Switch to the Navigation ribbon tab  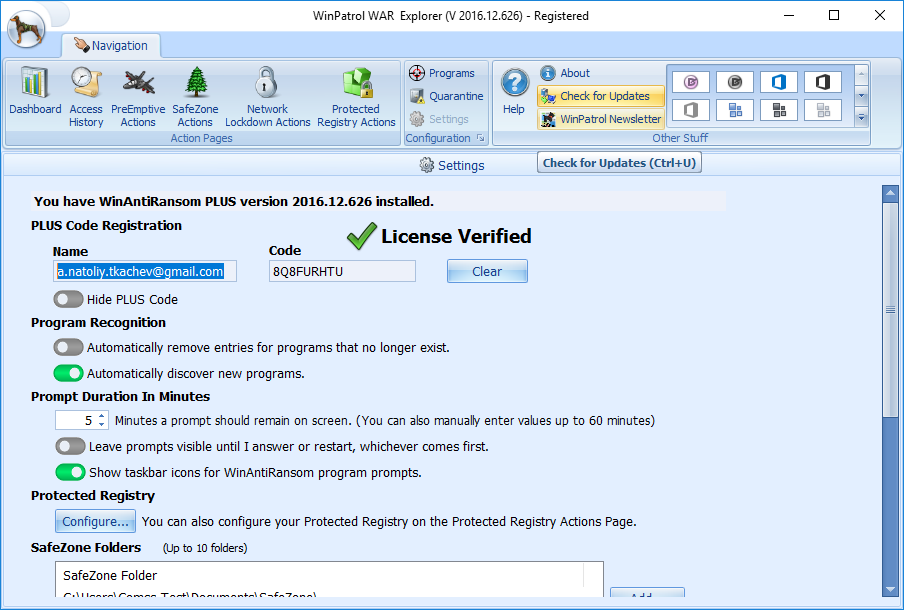click(x=111, y=46)
